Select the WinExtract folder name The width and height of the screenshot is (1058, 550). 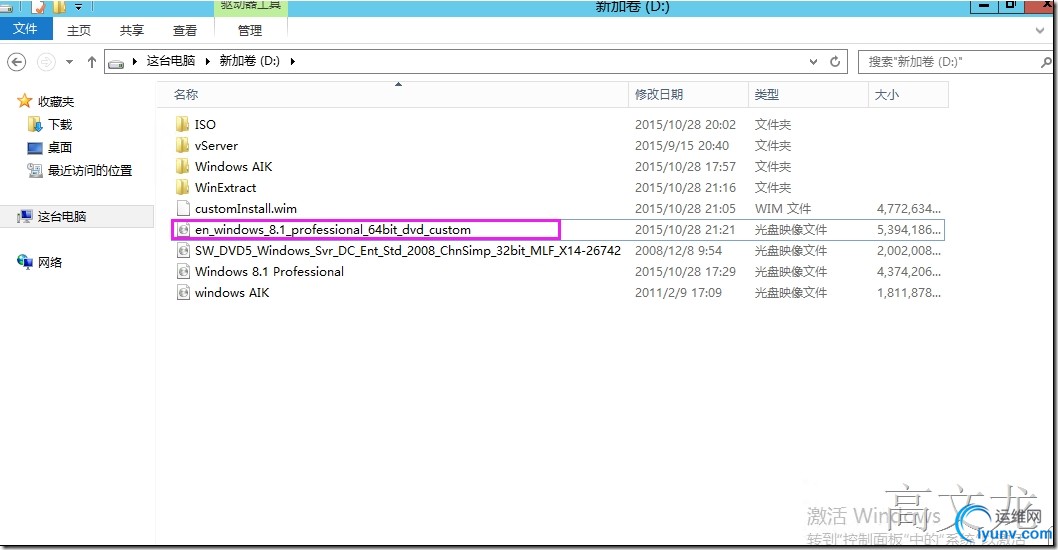pyautogui.click(x=225, y=188)
